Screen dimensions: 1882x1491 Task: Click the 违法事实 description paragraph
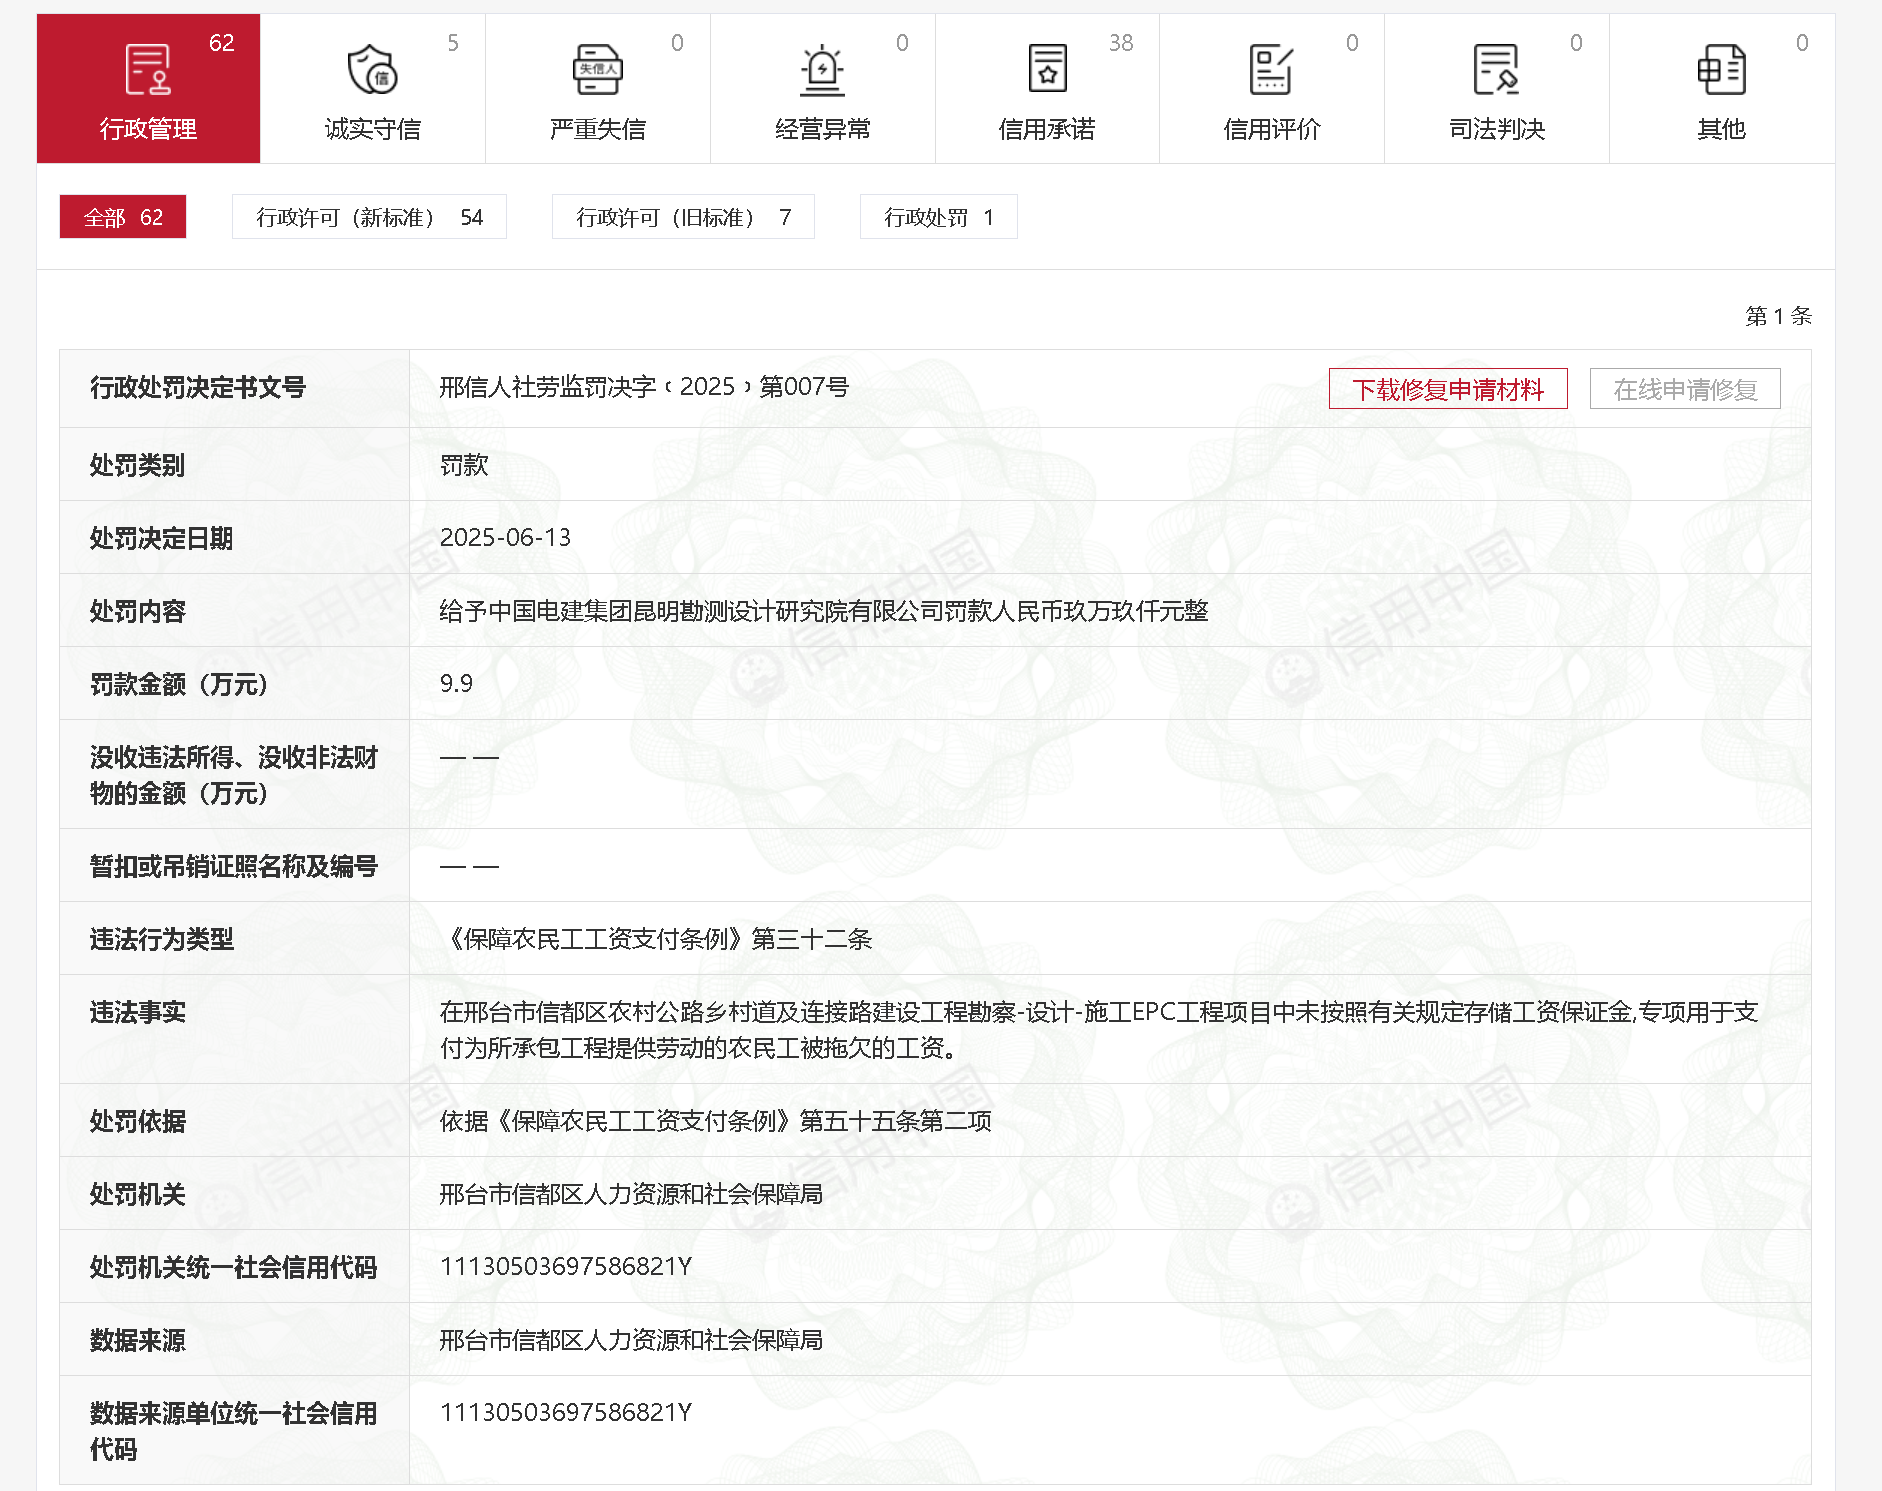pos(1099,1030)
